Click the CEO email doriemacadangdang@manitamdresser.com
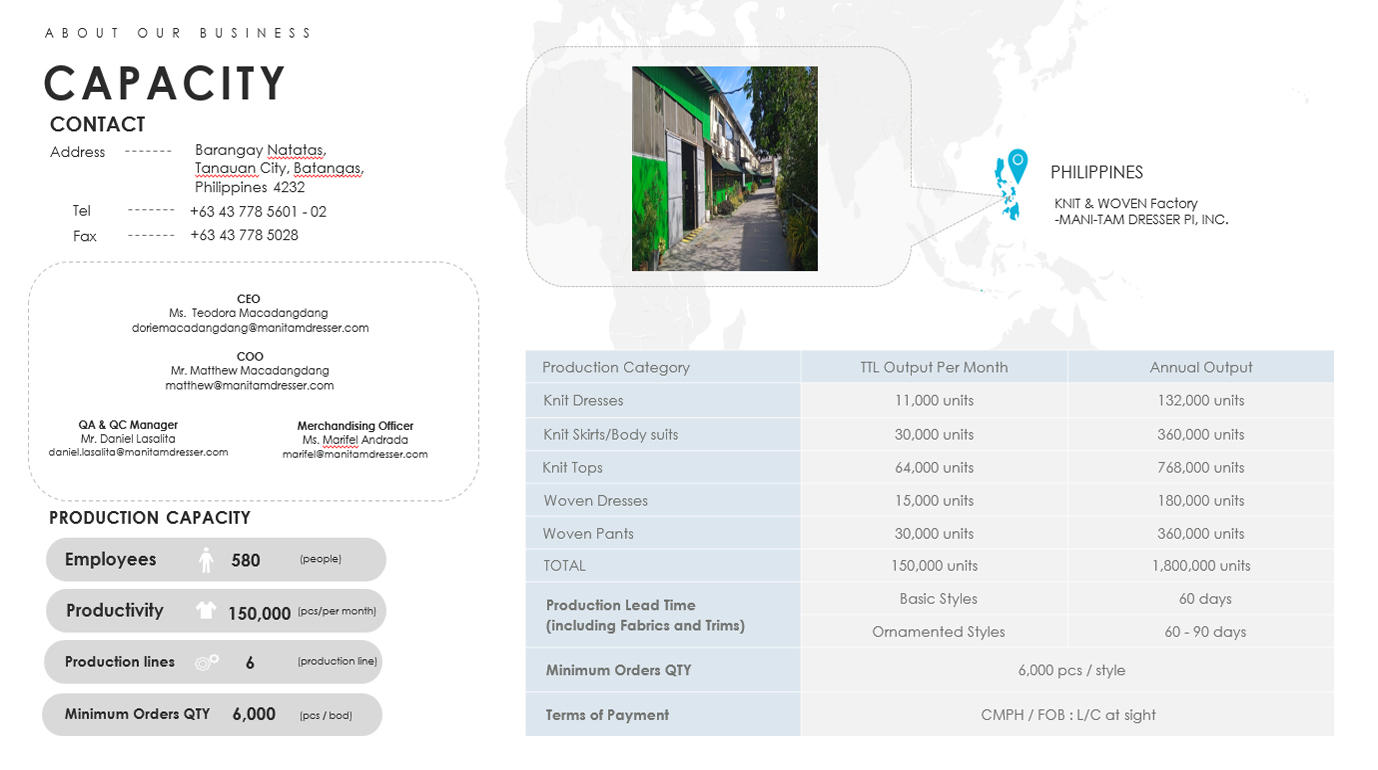Image resolution: width=1378 pixels, height=770 pixels. 250,328
